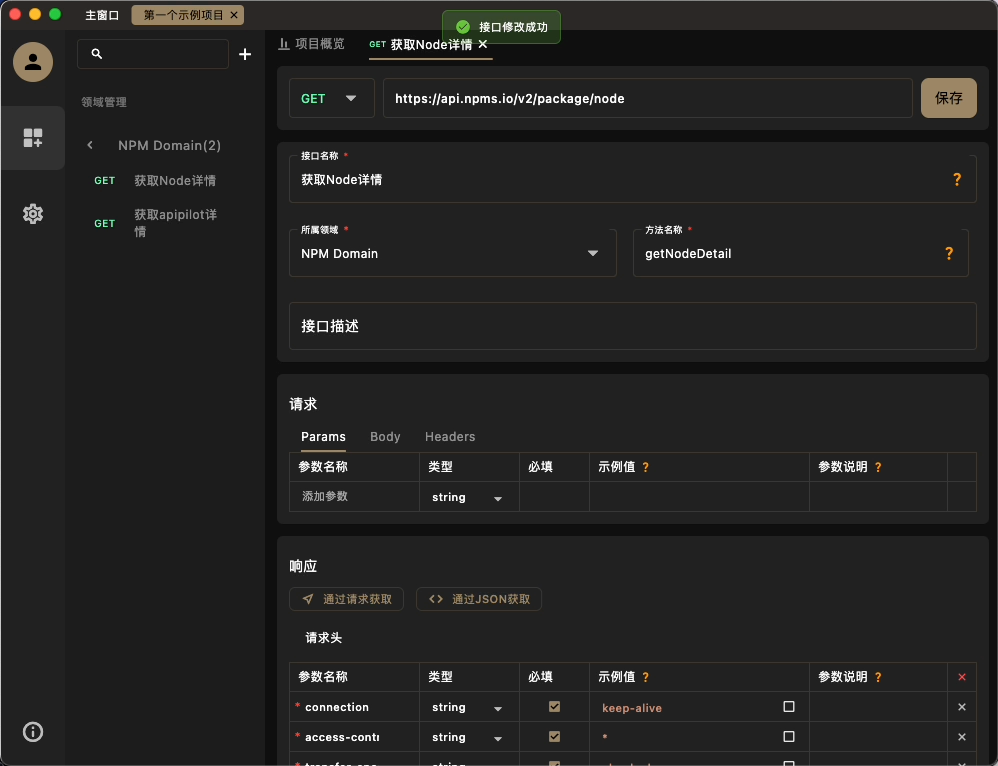Click the help icon for 方法名称

point(949,253)
